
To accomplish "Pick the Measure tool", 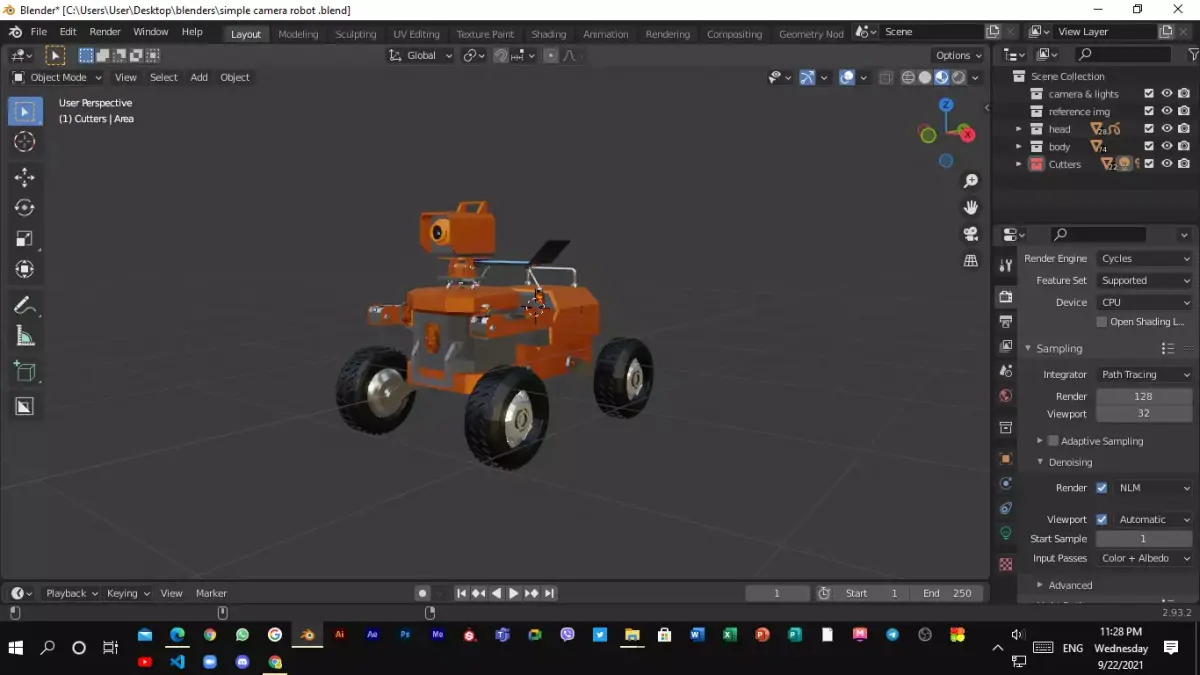I will [x=25, y=336].
